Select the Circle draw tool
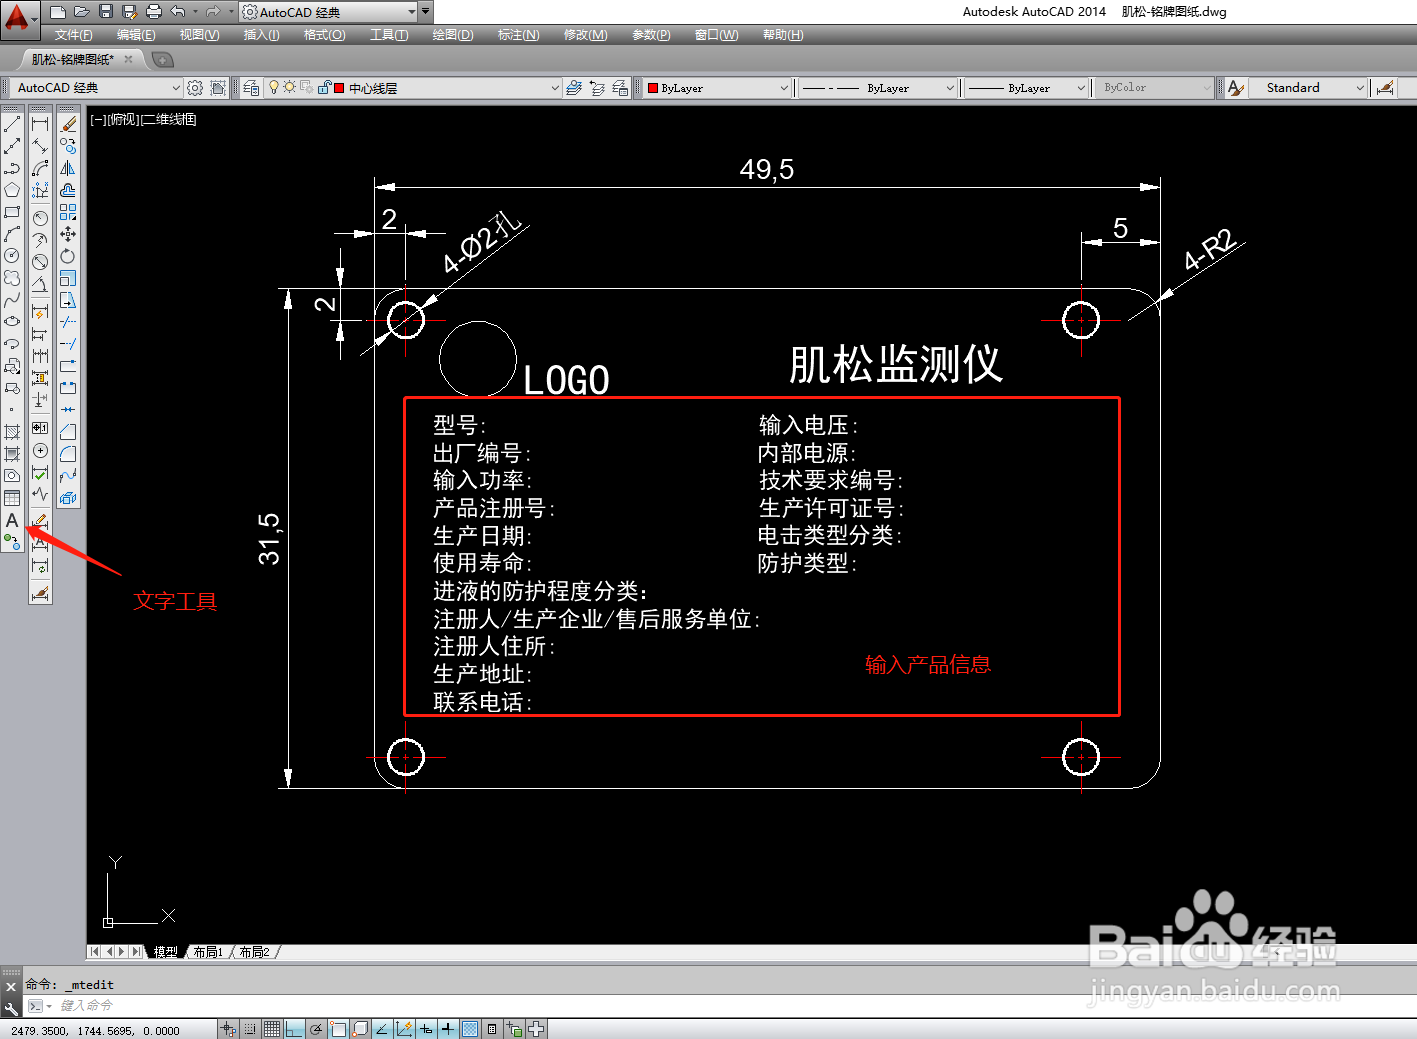Viewport: 1417px width, 1039px height. [12, 256]
